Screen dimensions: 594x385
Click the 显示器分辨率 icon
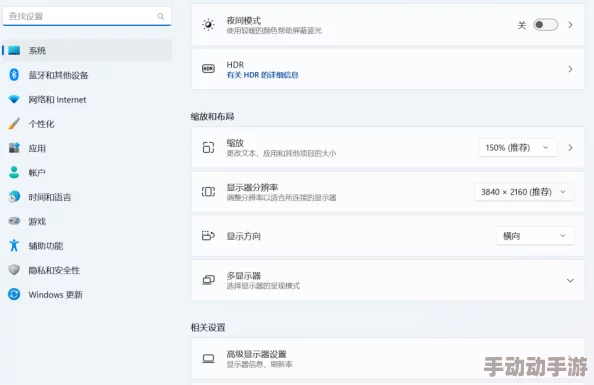208,192
